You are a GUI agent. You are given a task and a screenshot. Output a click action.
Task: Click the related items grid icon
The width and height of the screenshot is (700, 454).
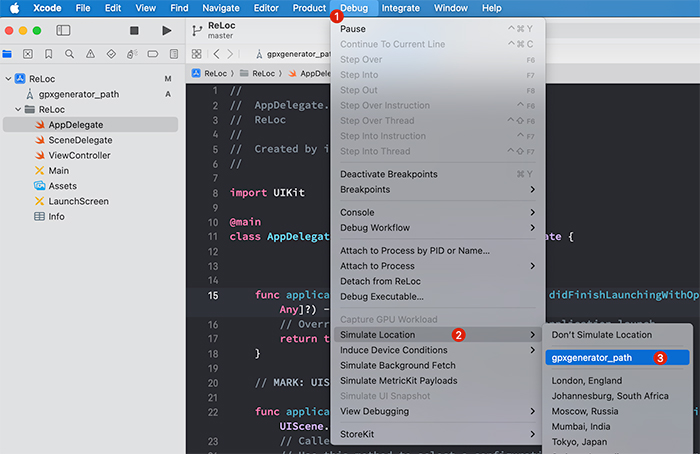tap(196, 54)
